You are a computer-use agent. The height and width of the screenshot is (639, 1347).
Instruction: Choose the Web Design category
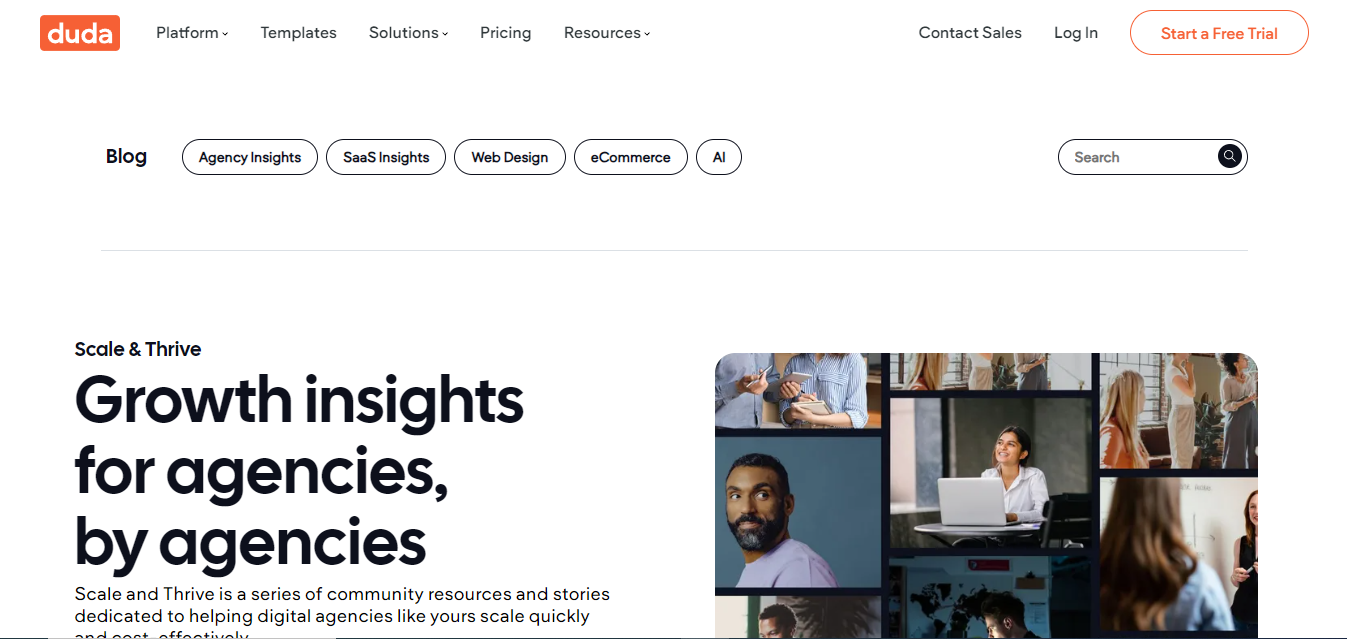tap(510, 157)
